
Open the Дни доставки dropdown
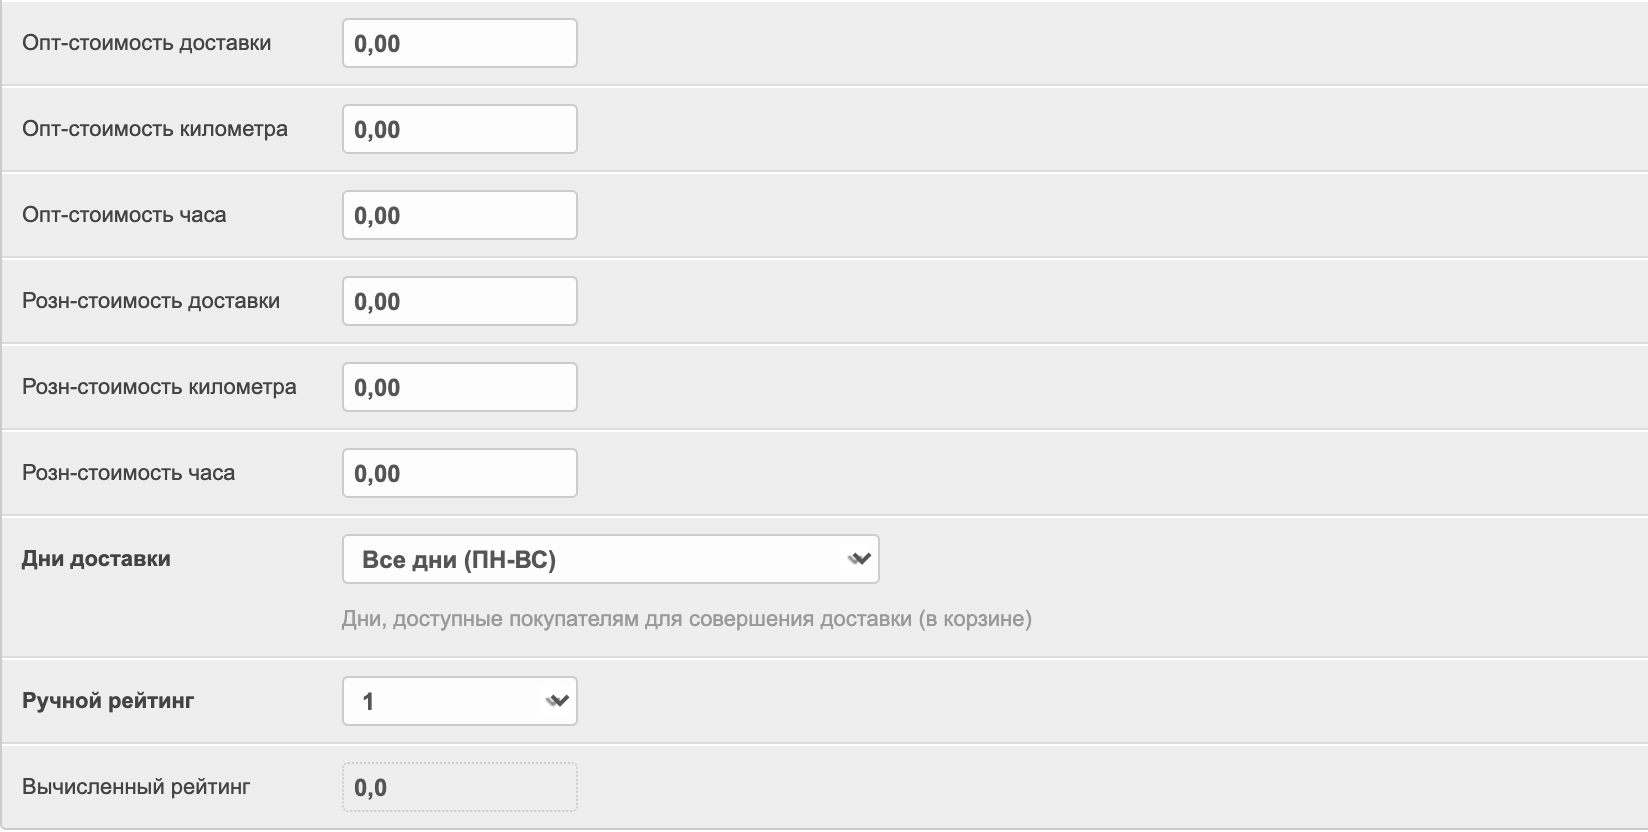pyautogui.click(x=610, y=560)
